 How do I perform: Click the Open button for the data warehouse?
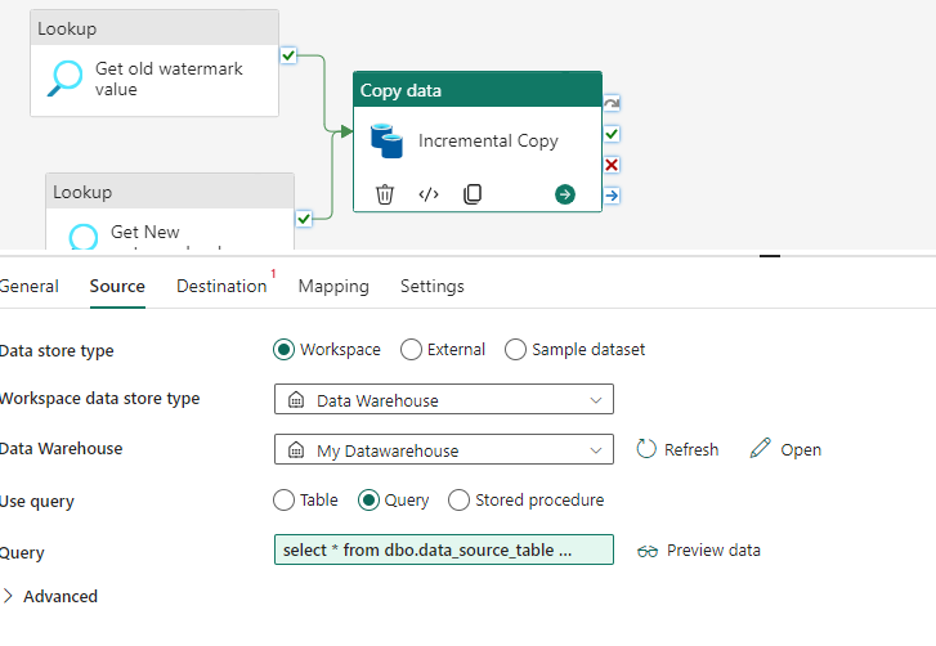click(x=786, y=449)
